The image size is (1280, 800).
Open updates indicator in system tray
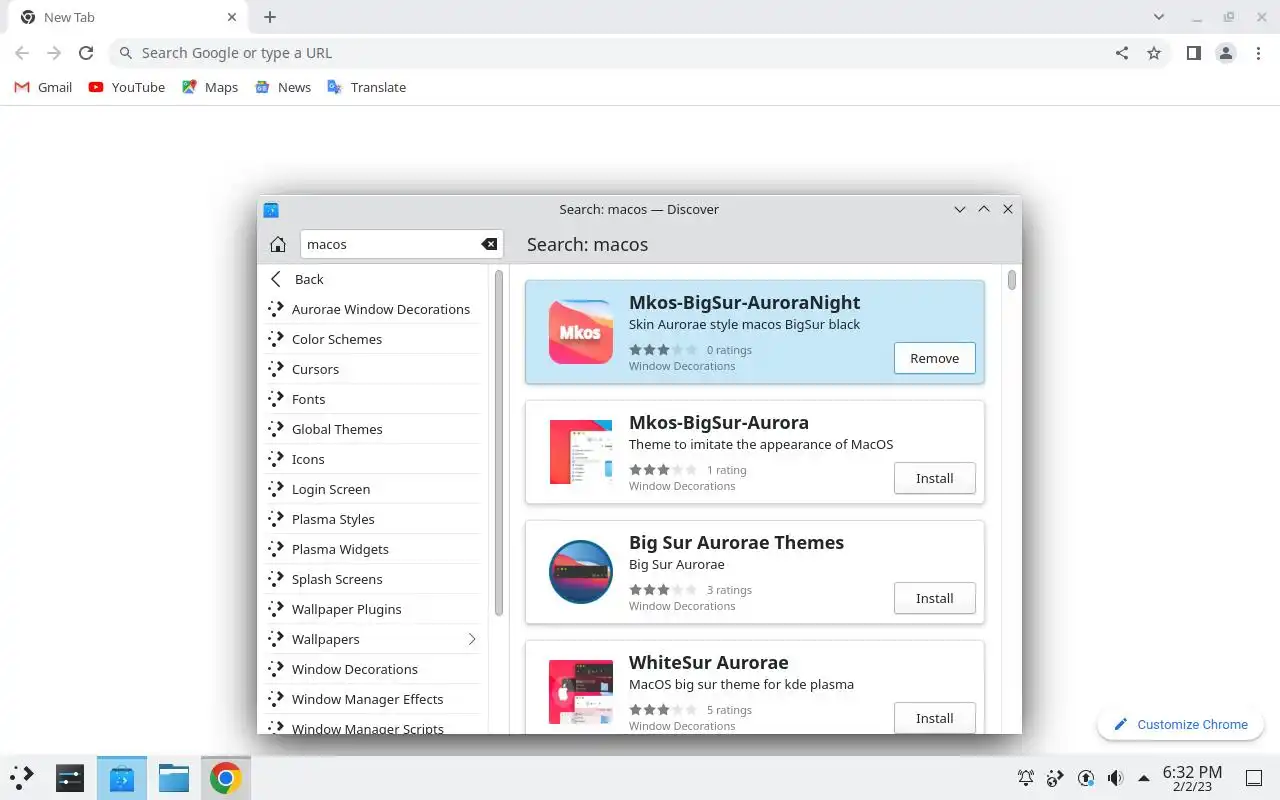tap(1086, 778)
